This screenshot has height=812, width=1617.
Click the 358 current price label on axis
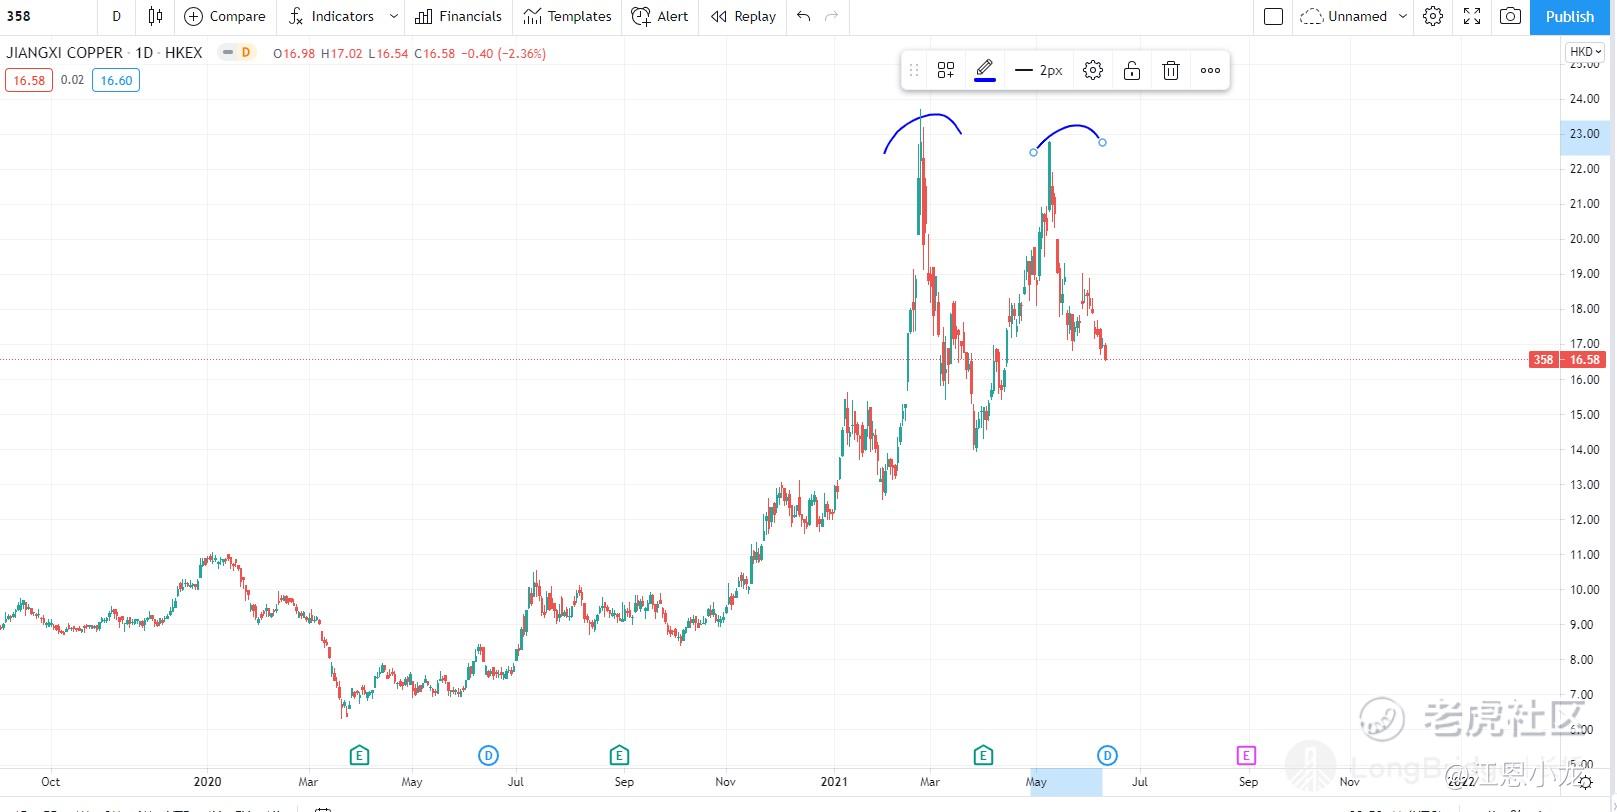pyautogui.click(x=1544, y=360)
